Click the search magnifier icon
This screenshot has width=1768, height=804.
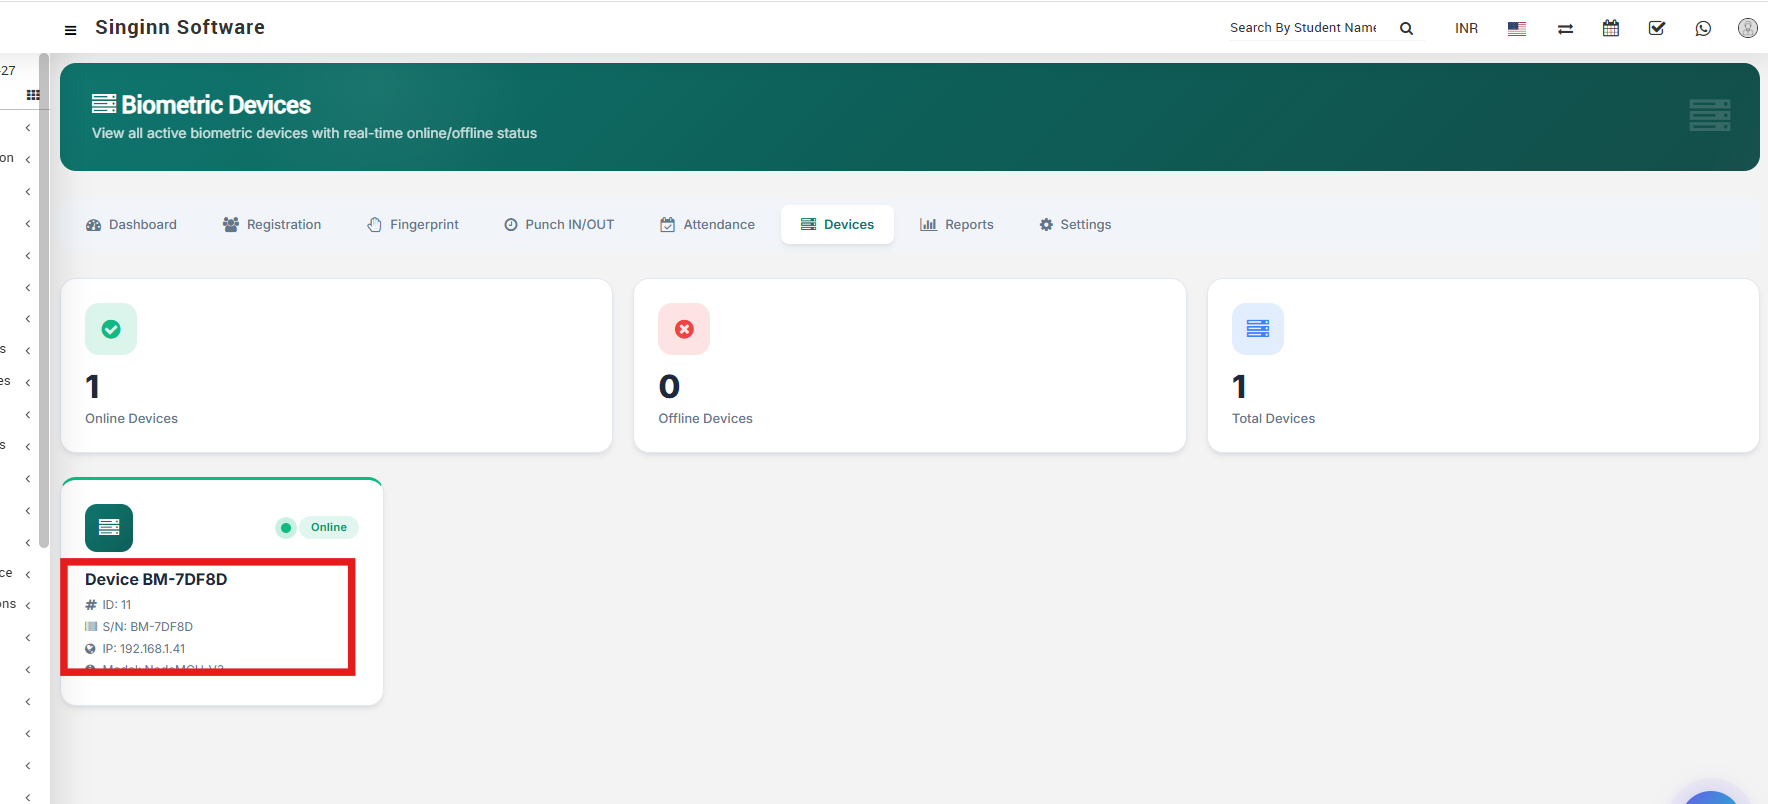click(x=1406, y=28)
